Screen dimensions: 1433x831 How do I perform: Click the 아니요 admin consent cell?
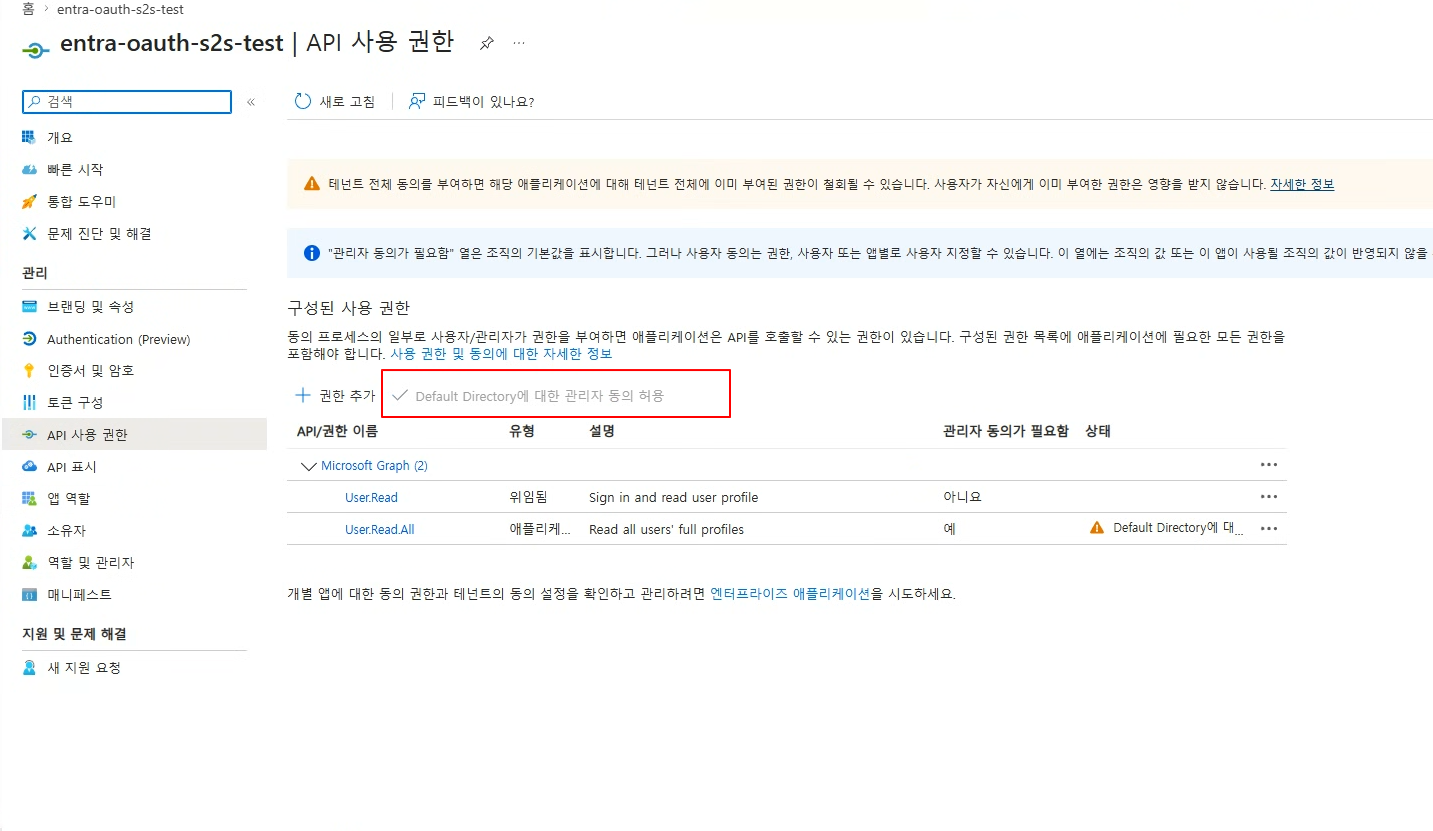[x=961, y=497]
